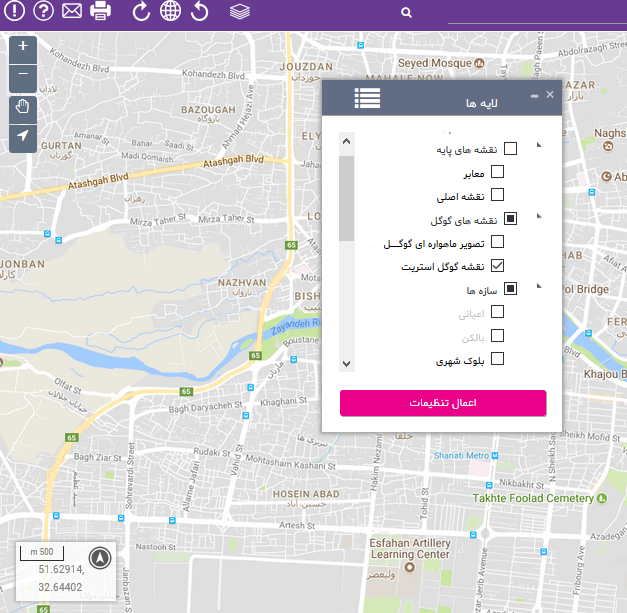Click the بلوک شهری label
Screen dimensions: 627x613
[460, 361]
